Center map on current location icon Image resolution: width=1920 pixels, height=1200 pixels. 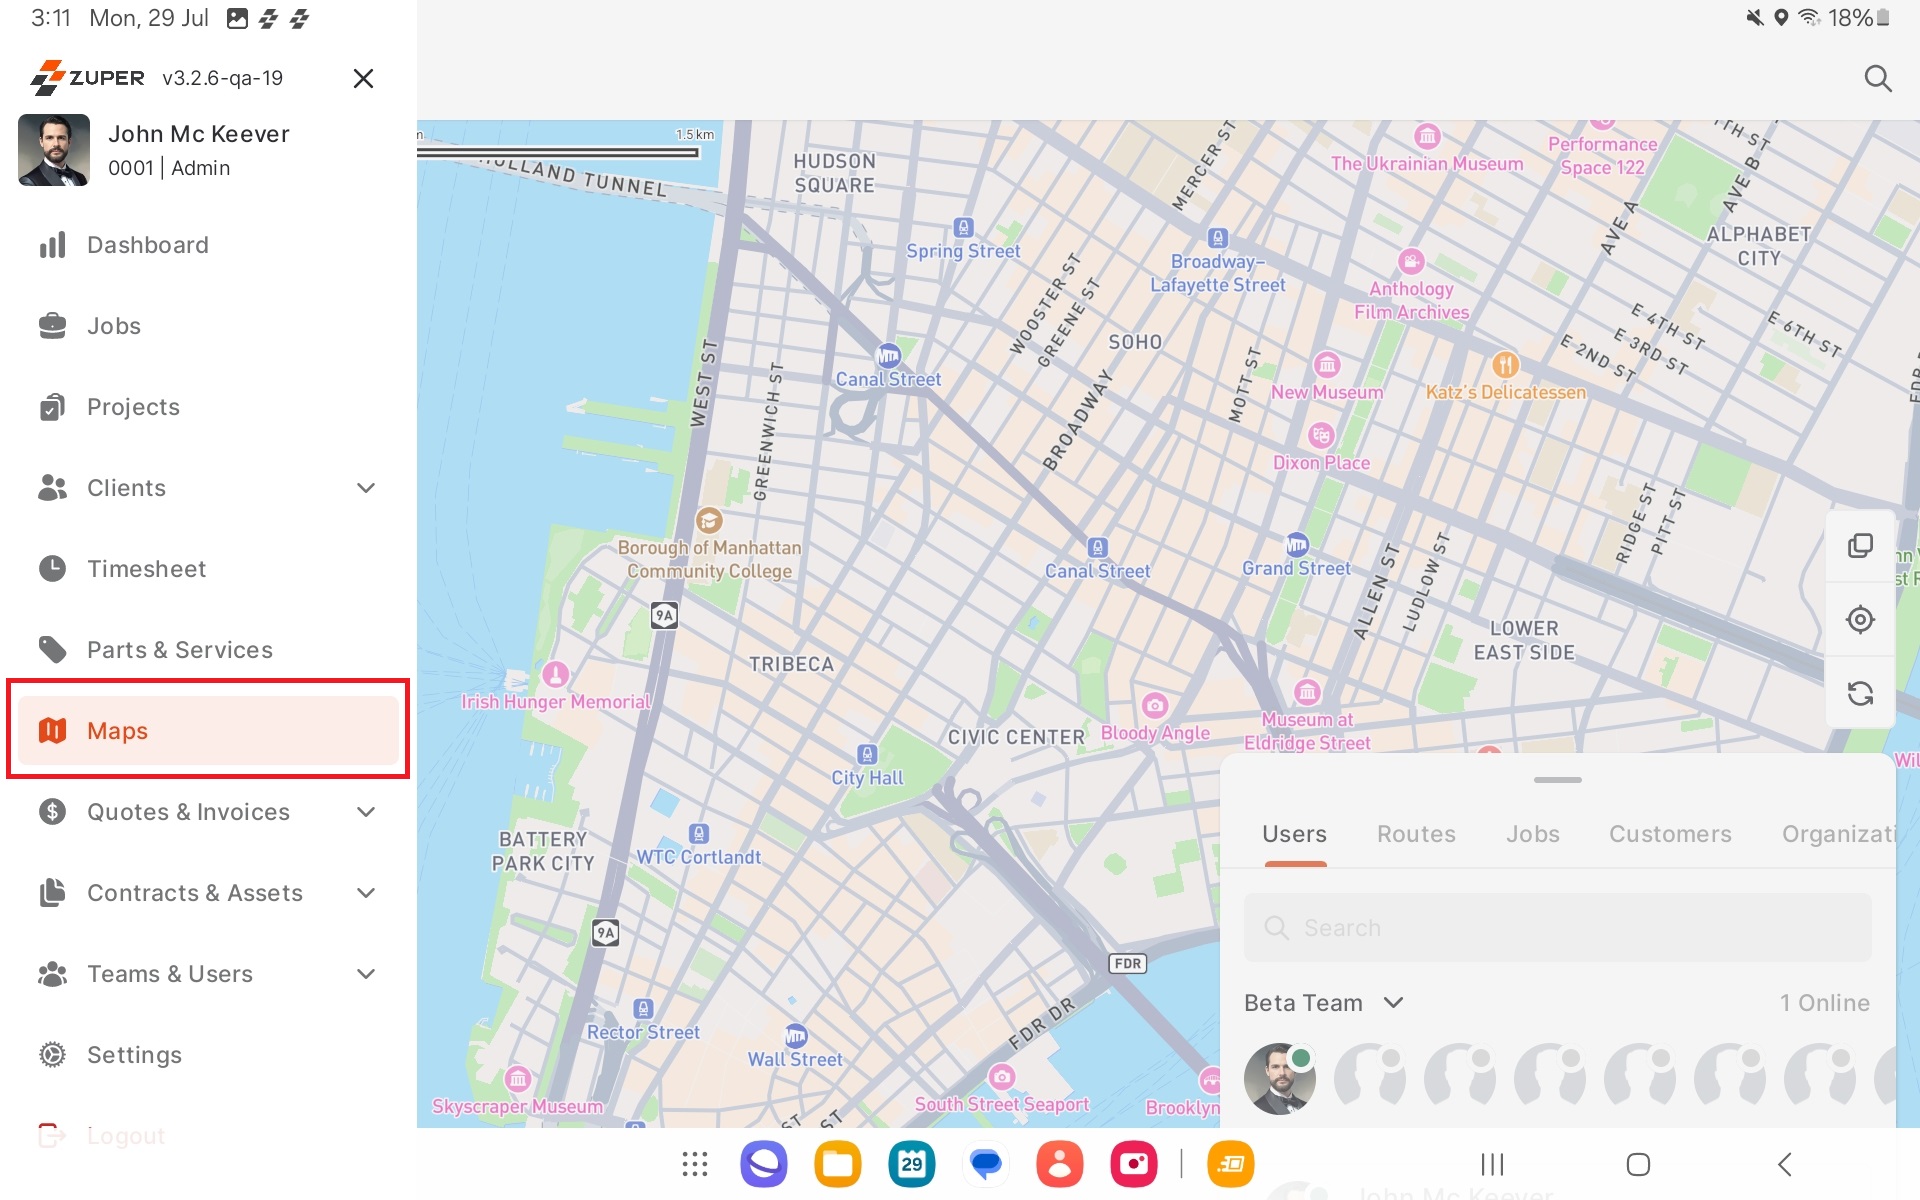(1860, 620)
